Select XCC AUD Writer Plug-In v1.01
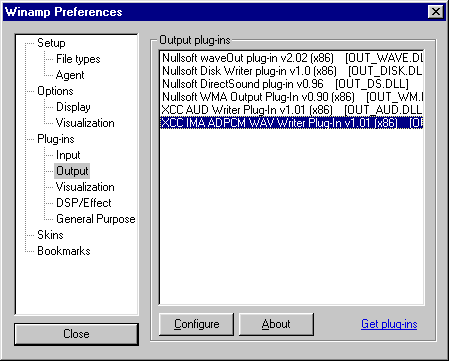 [292, 110]
